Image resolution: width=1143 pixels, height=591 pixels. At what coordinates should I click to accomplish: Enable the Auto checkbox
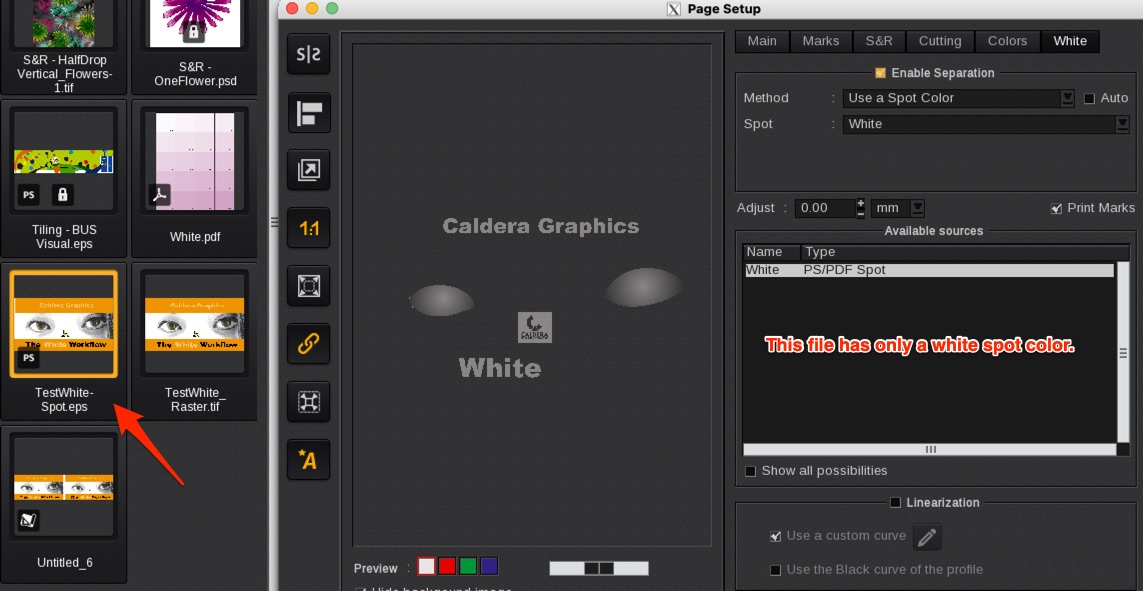click(1090, 98)
